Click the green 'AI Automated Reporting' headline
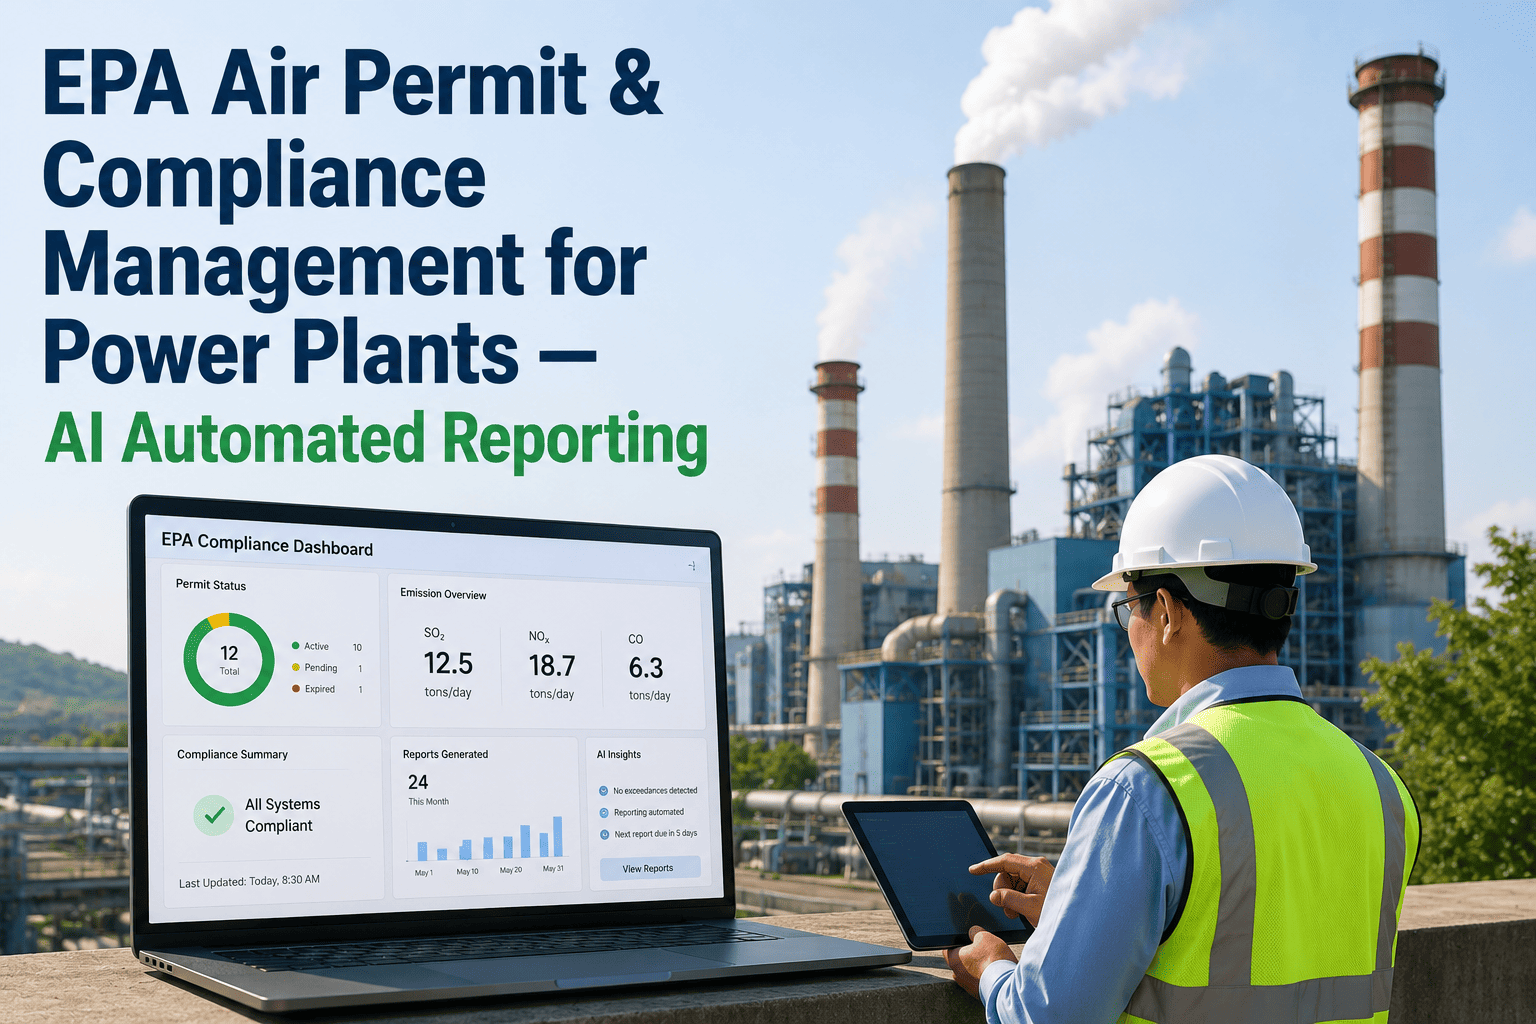The image size is (1536, 1024). tap(377, 441)
